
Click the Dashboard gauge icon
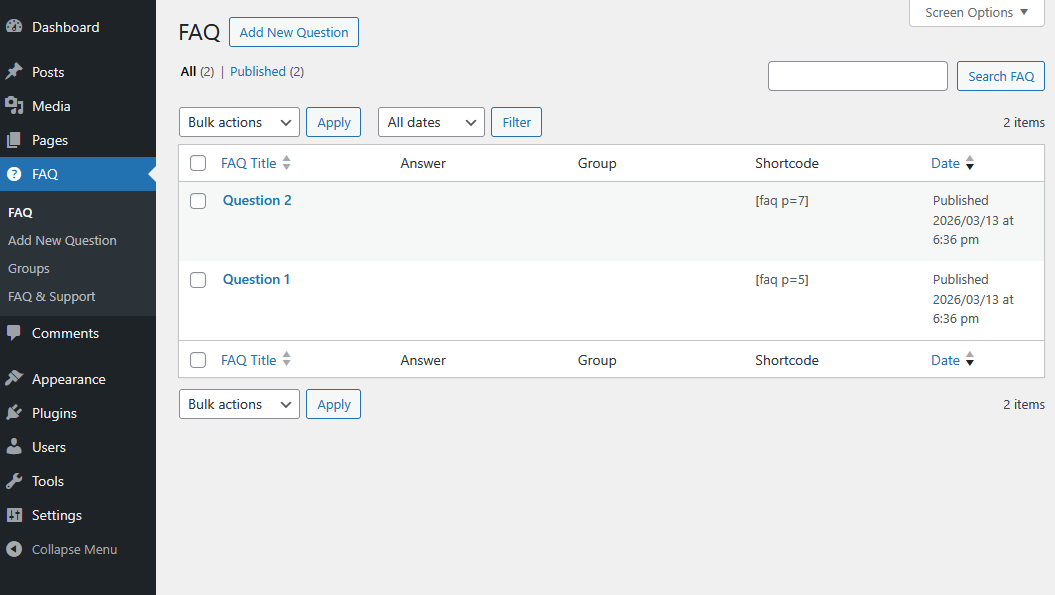[x=14, y=27]
